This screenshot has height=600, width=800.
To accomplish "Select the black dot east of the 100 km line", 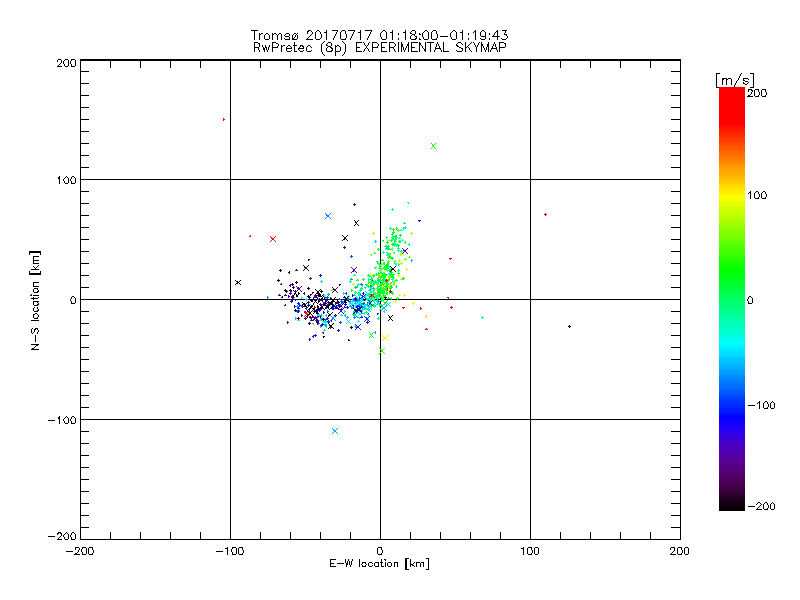I will click(569, 327).
